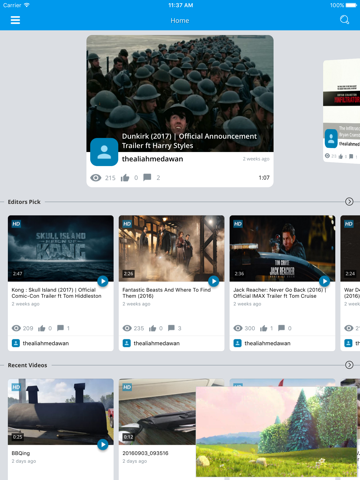
Task: Expand the Recent Videos section arrow
Action: click(x=349, y=365)
